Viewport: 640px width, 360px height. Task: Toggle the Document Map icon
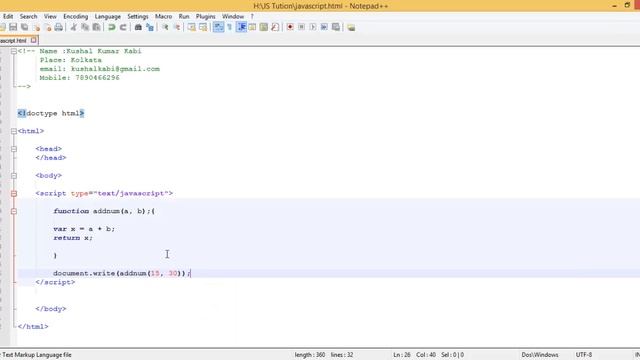click(x=264, y=27)
